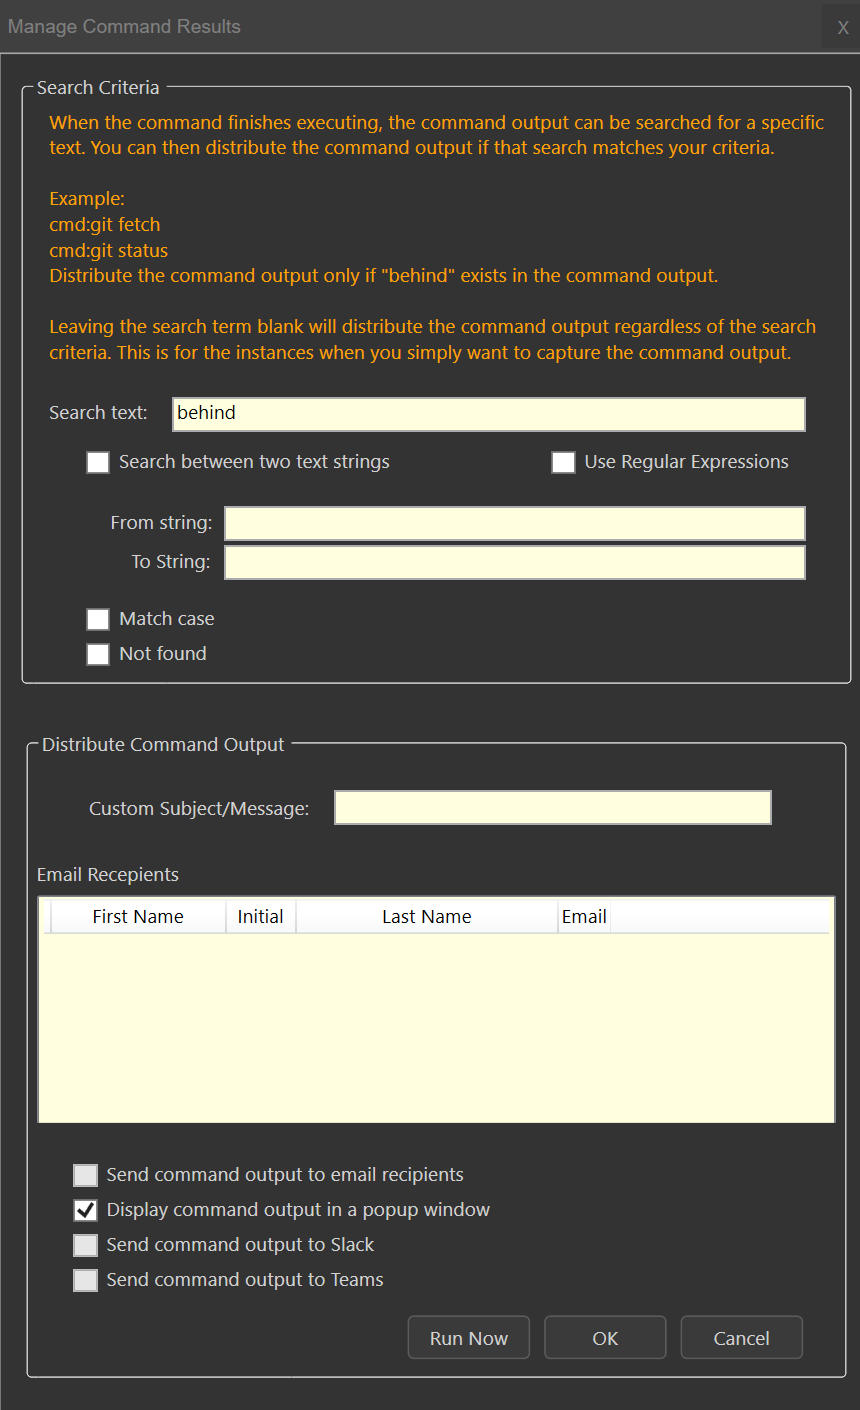The width and height of the screenshot is (860, 1410).
Task: Enable "Search between two text strings"
Action: click(97, 462)
